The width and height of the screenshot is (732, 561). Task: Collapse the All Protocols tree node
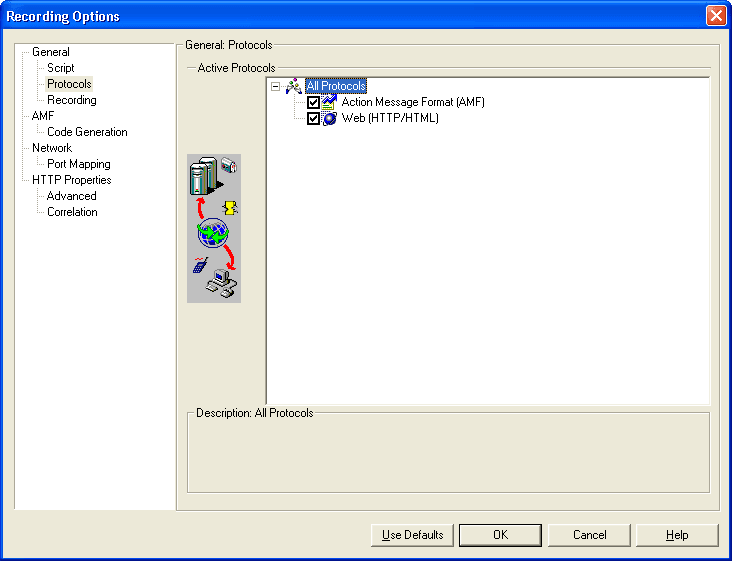tap(275, 86)
